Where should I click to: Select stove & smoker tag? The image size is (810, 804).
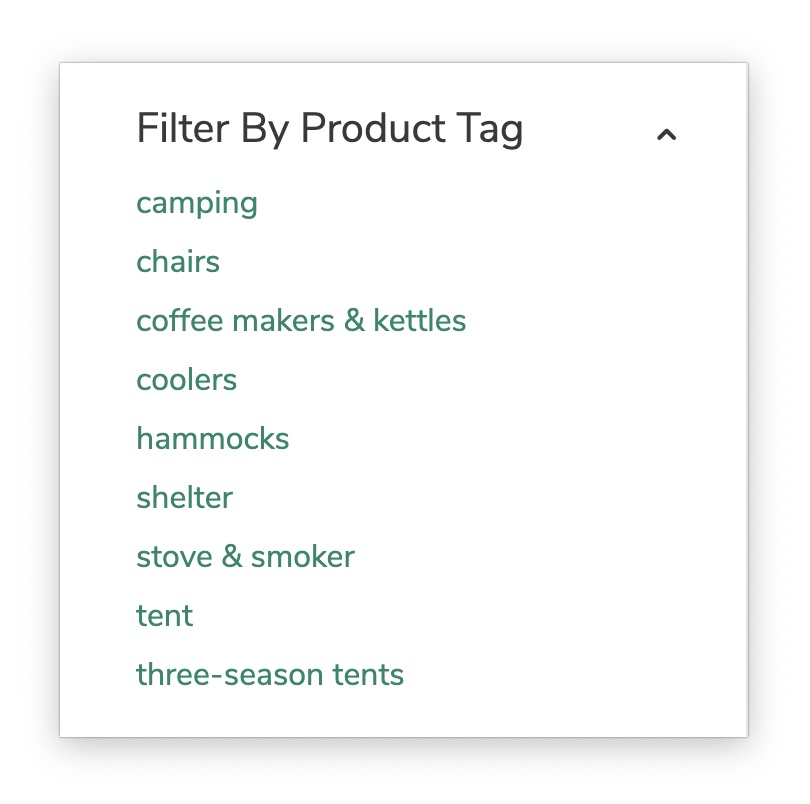[x=245, y=557]
